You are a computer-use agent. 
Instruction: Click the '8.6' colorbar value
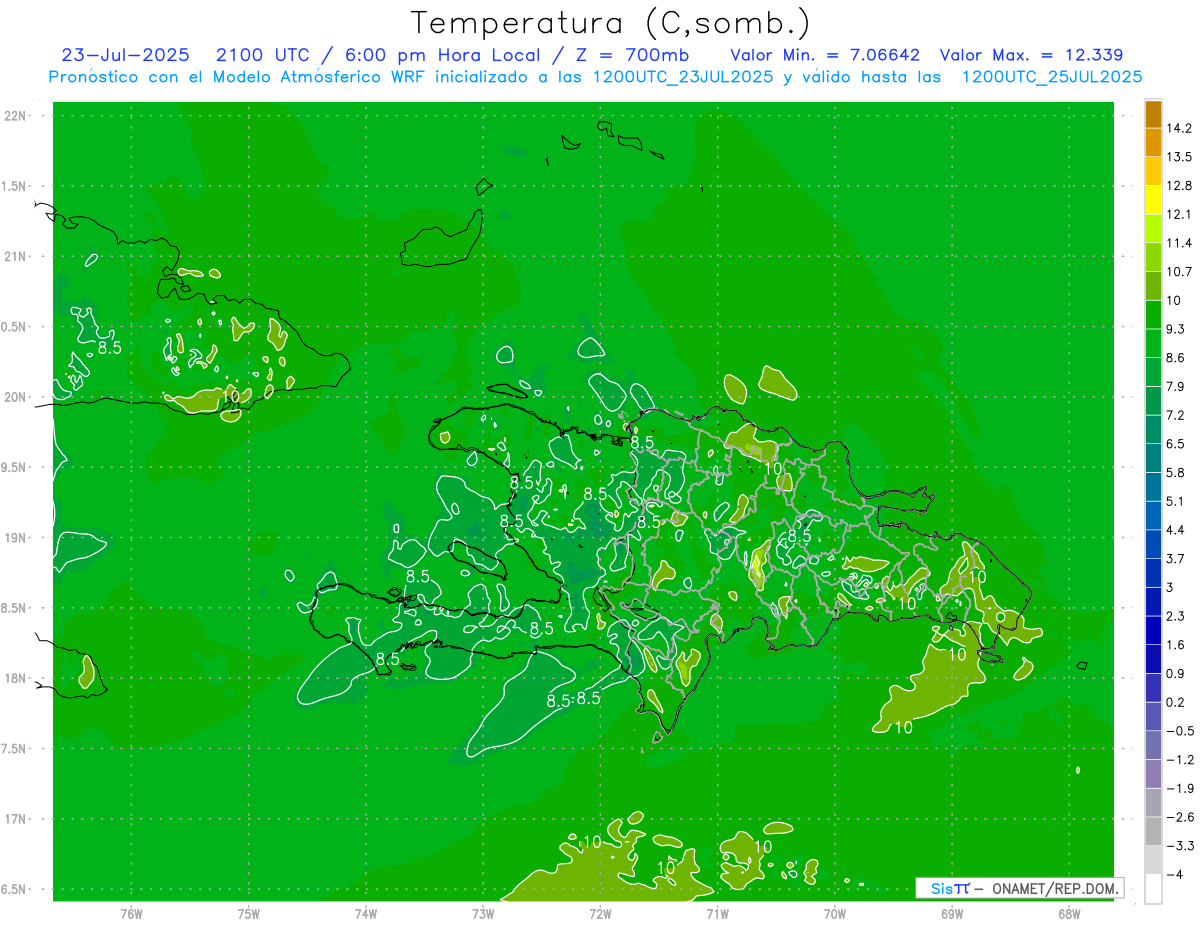[1176, 358]
